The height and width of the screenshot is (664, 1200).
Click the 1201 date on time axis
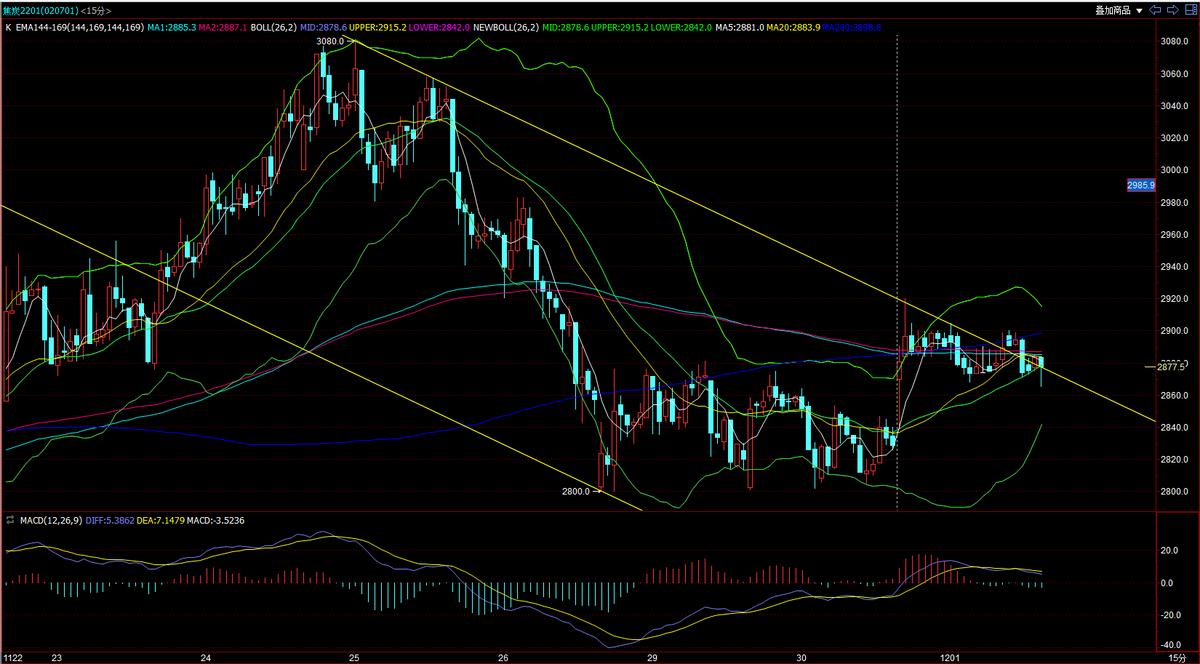click(x=951, y=657)
